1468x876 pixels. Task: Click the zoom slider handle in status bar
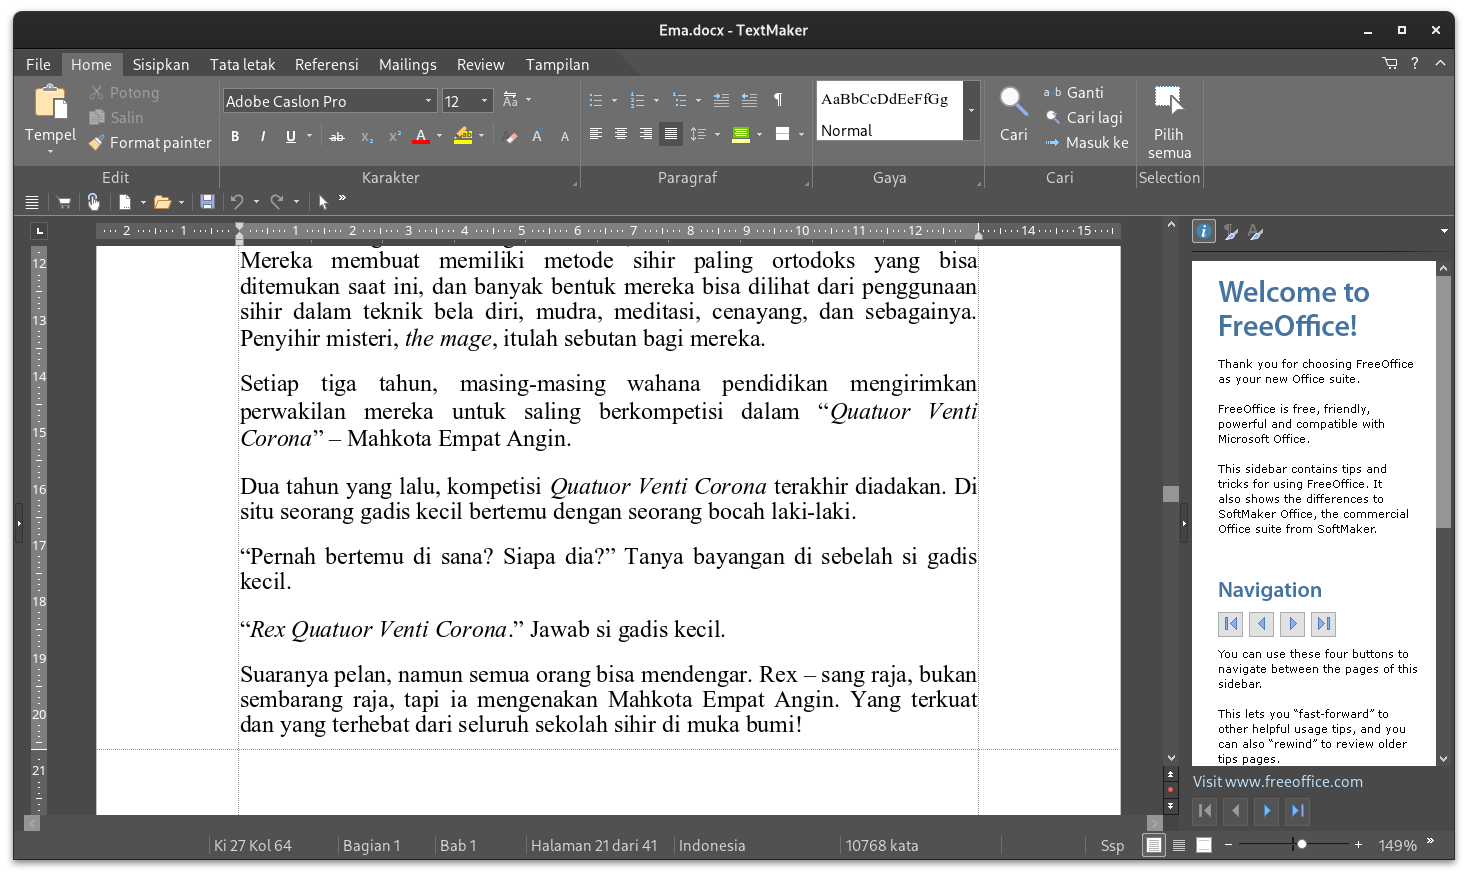pyautogui.click(x=1301, y=845)
